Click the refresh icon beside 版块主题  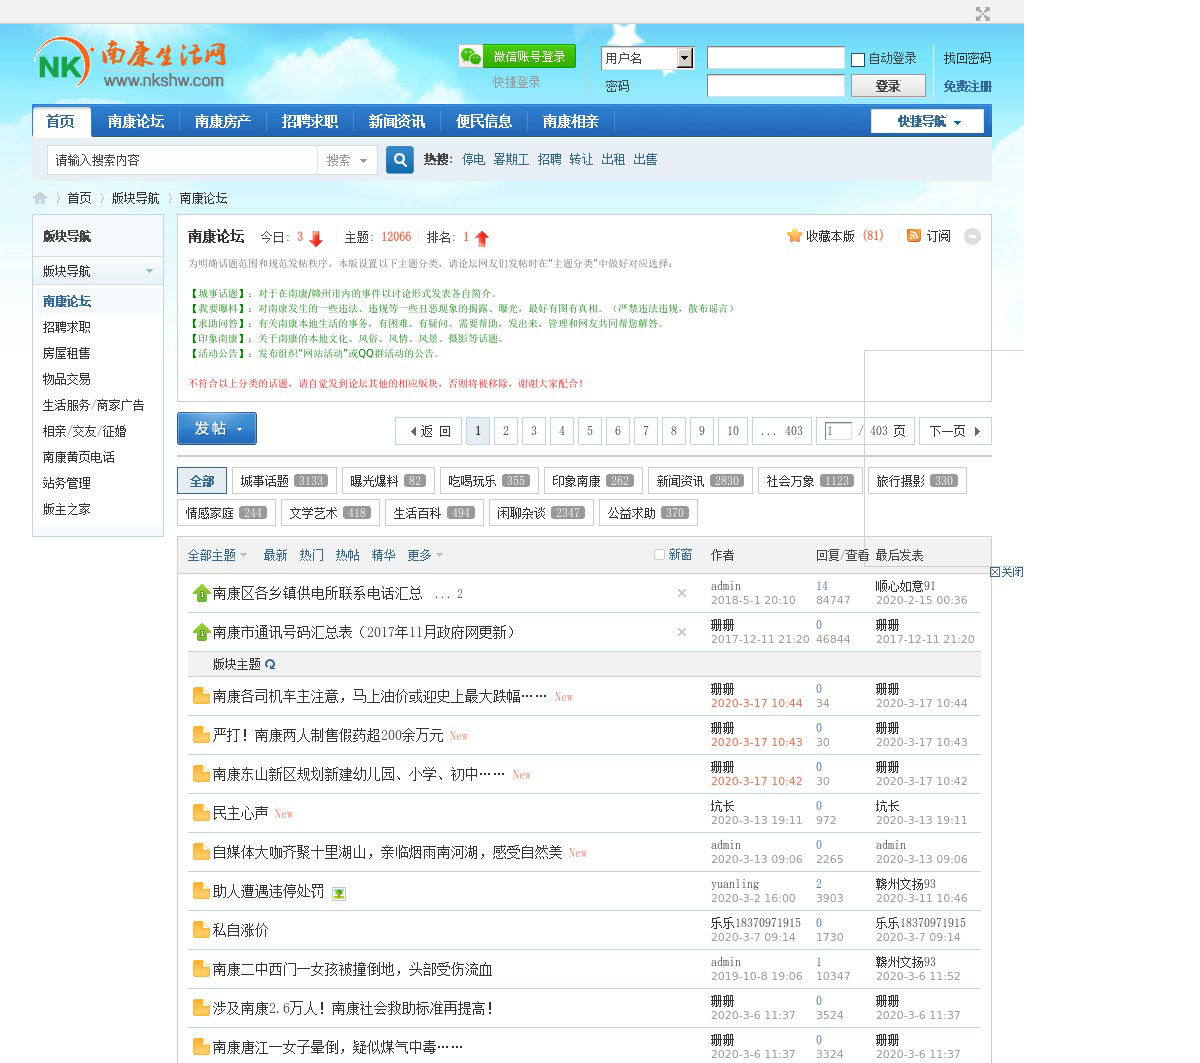[x=270, y=664]
